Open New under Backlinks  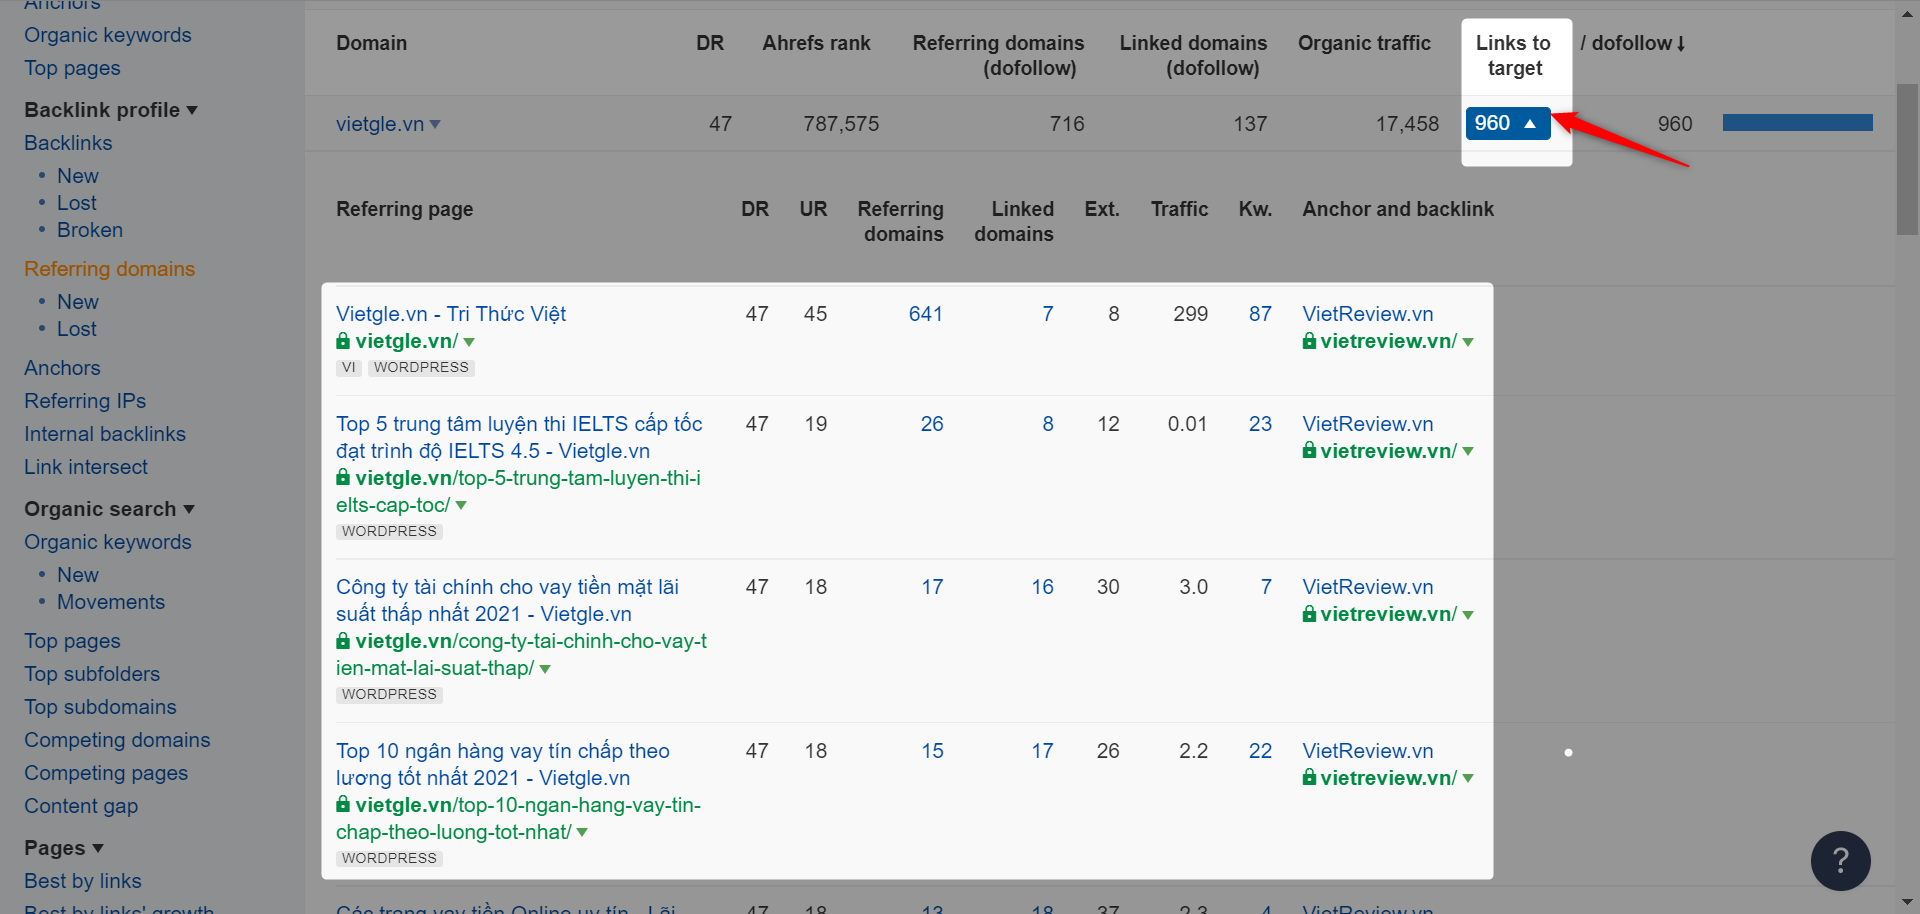(x=78, y=176)
